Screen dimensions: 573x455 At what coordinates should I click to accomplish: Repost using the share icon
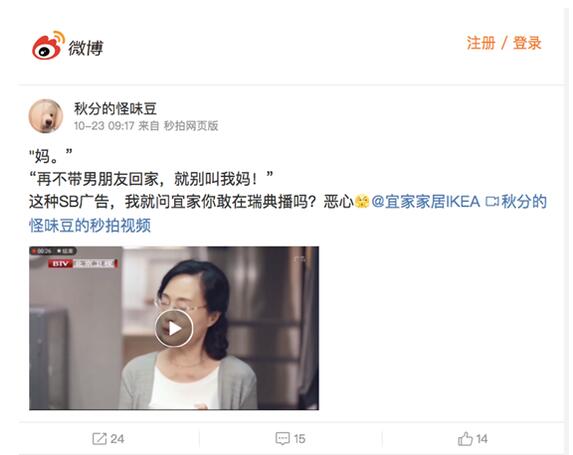(x=99, y=439)
